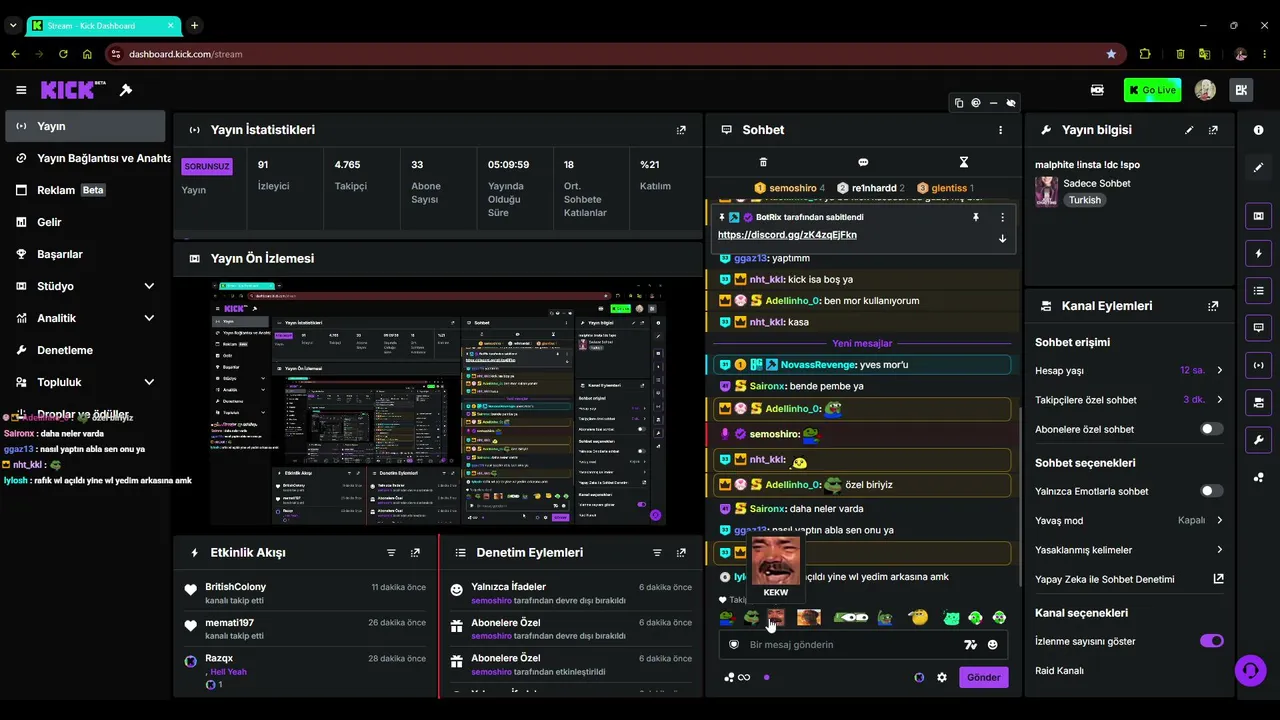Viewport: 1280px width, 720px height.
Task: Click the wrench icon in right sidebar
Action: tap(1258, 440)
